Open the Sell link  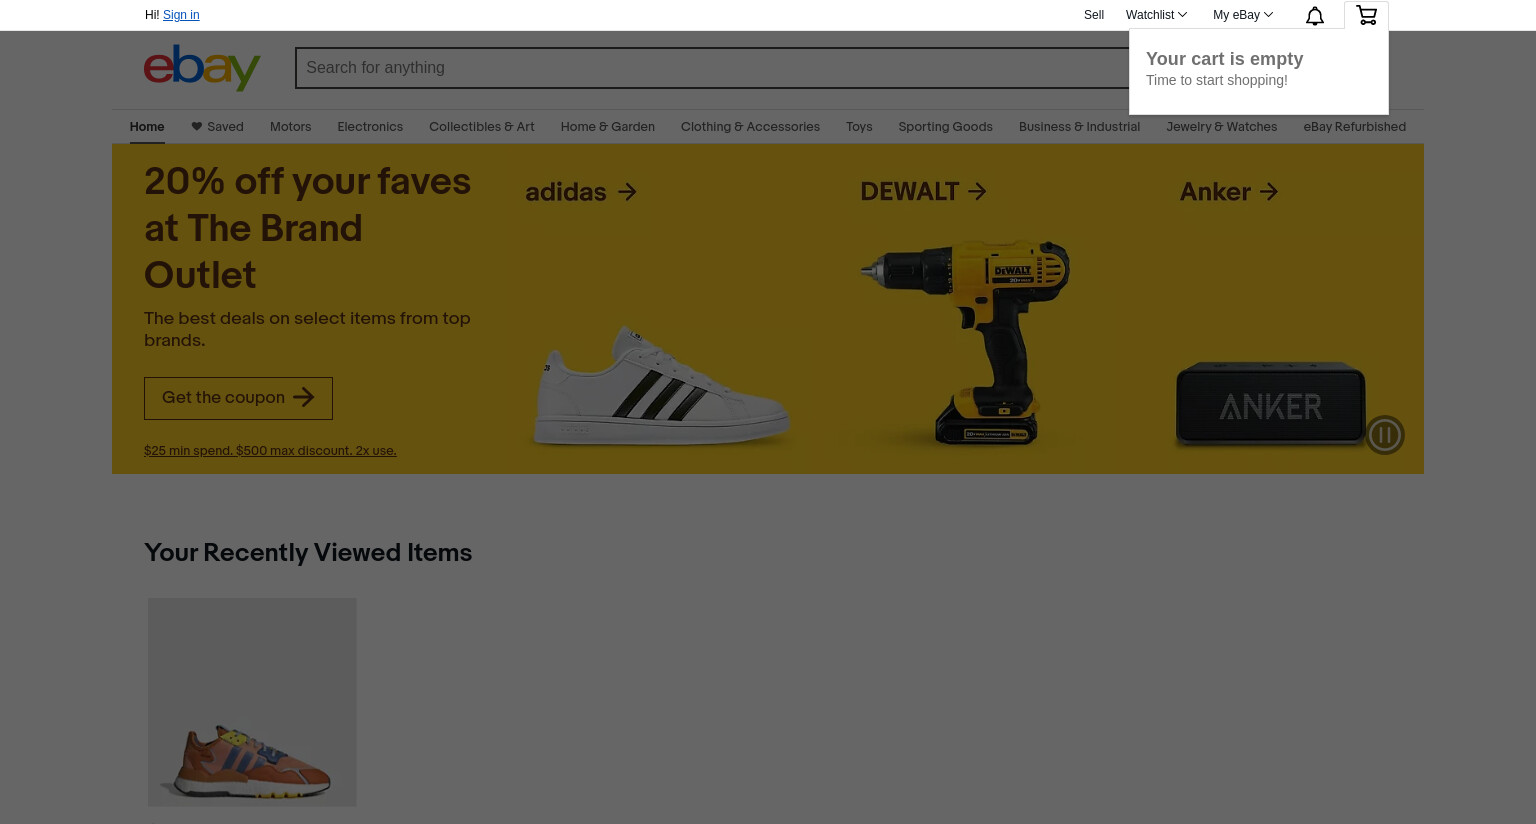tap(1094, 15)
